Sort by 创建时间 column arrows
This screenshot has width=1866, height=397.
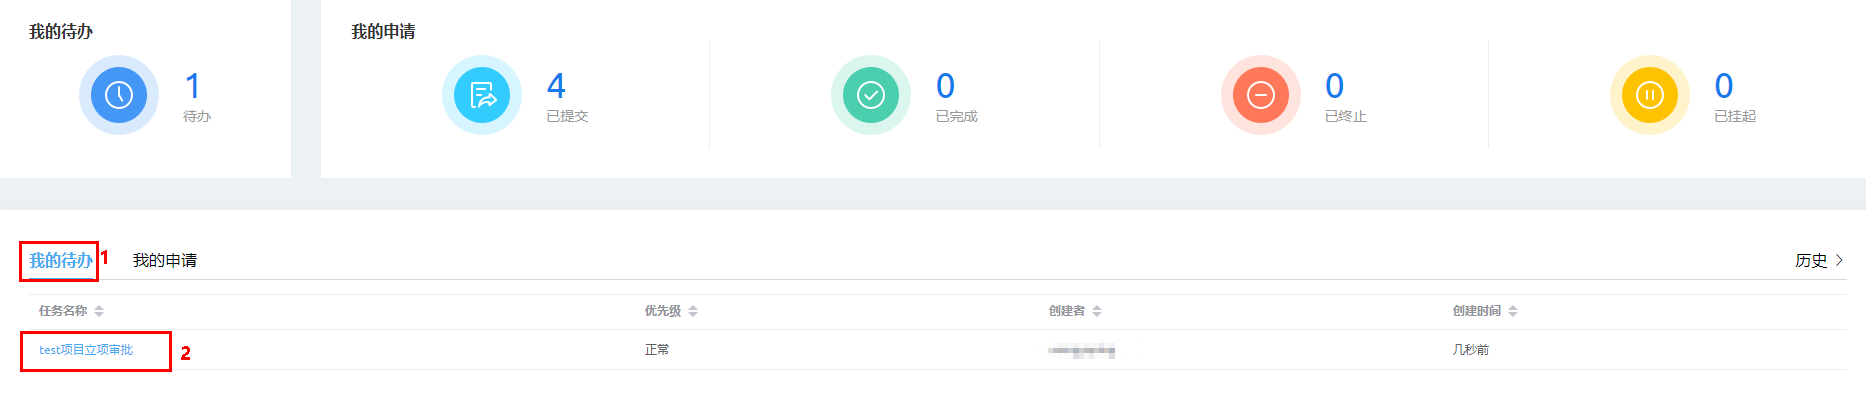pyautogui.click(x=1513, y=311)
